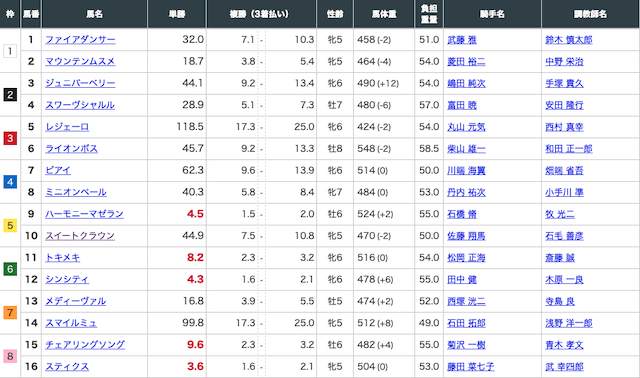Open jockey link 佐藤 翔馬
Viewport: 640px width, 378px height.
point(467,236)
